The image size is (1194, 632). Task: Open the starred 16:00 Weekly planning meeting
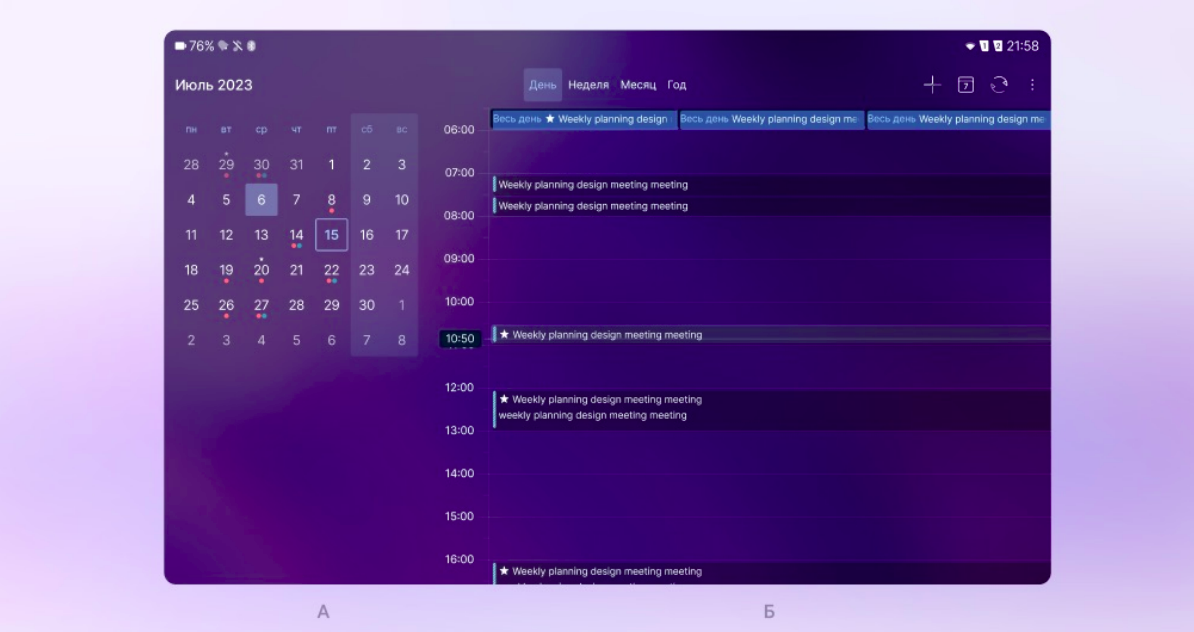pyautogui.click(x=771, y=573)
